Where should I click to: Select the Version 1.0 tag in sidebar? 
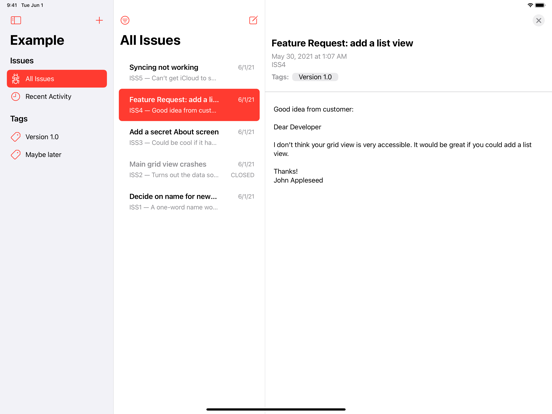(x=57, y=137)
